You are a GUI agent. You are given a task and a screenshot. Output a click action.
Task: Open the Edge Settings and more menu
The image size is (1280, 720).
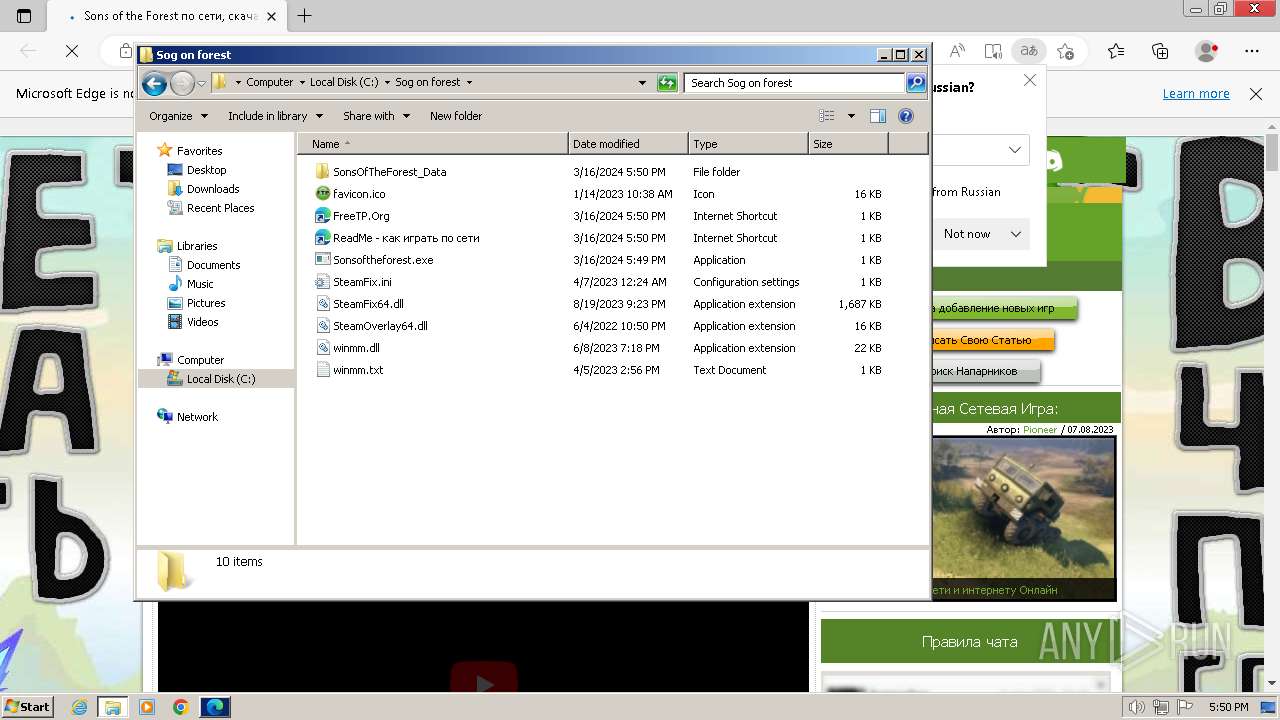pyautogui.click(x=1252, y=51)
